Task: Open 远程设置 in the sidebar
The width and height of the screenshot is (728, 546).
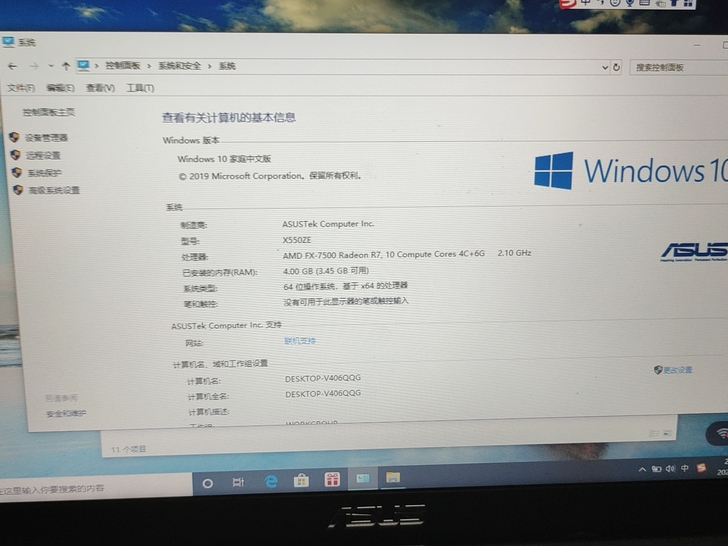Action: (43, 155)
